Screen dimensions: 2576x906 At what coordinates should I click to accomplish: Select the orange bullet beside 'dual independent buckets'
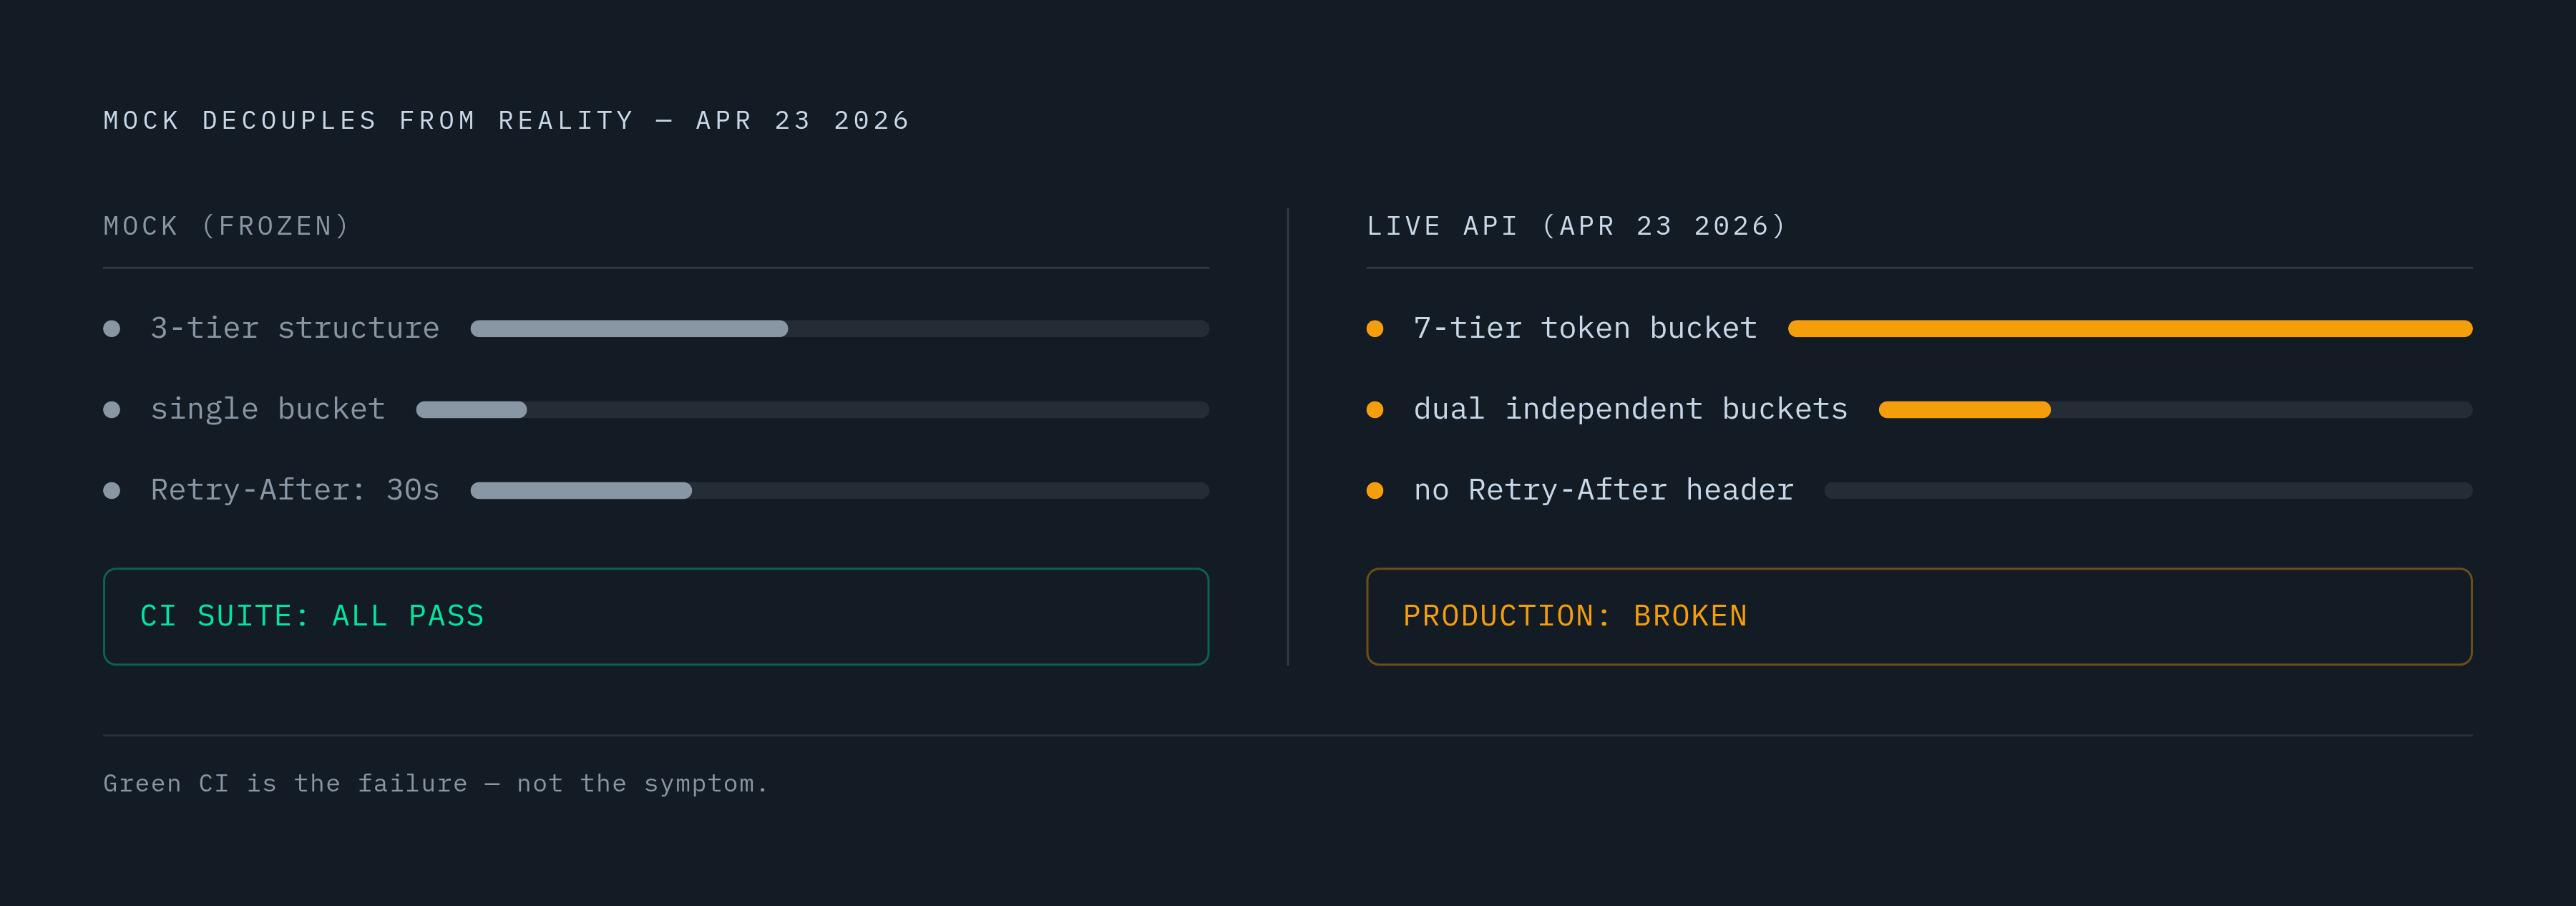click(1375, 410)
